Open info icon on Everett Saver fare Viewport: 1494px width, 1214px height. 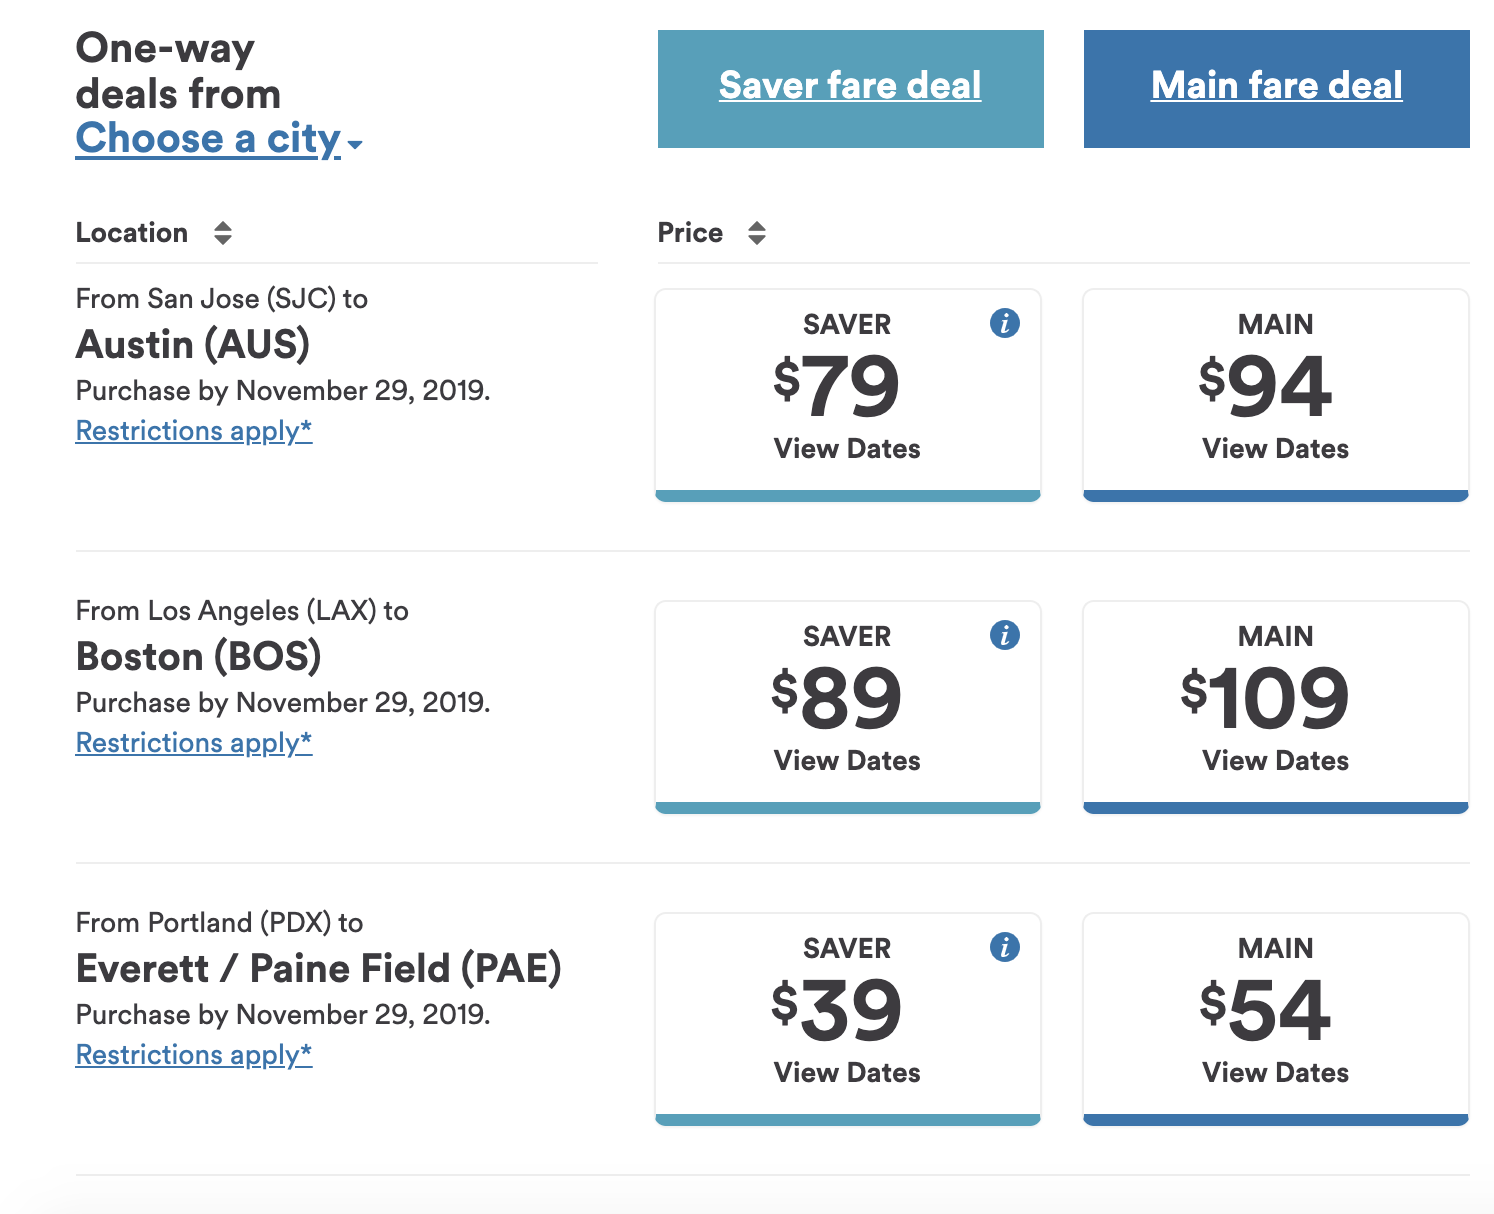(x=1004, y=947)
